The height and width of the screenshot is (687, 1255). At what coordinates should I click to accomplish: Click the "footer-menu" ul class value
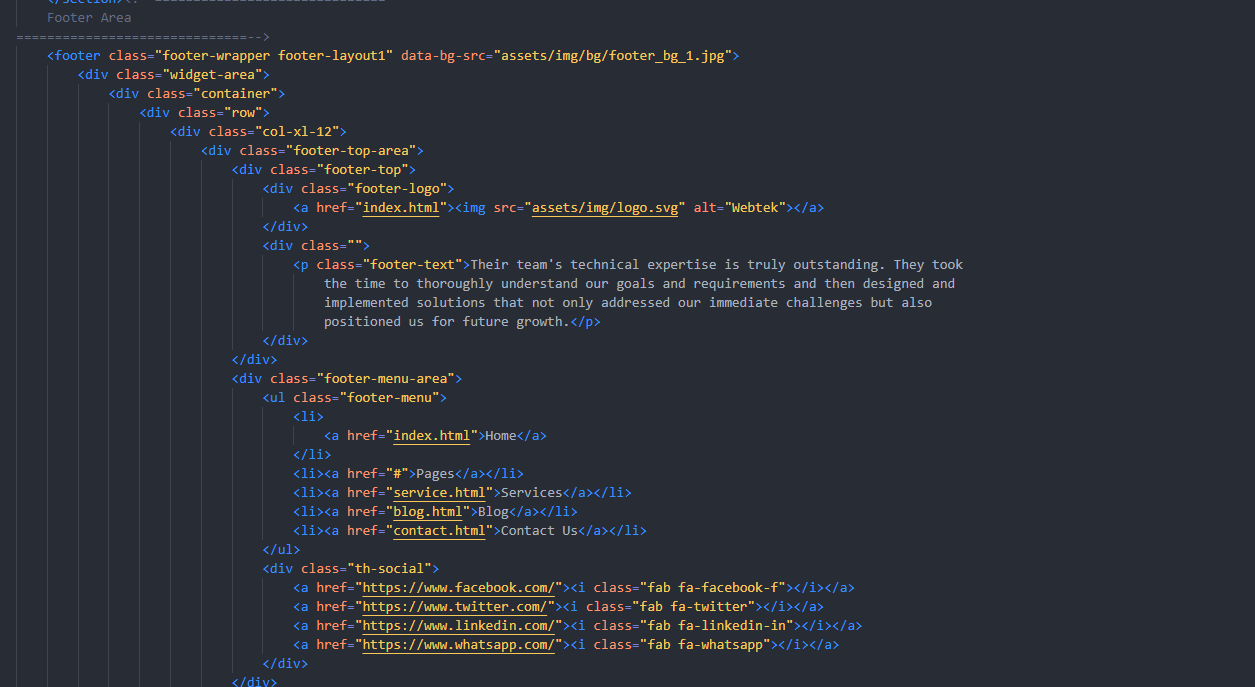[x=393, y=398]
